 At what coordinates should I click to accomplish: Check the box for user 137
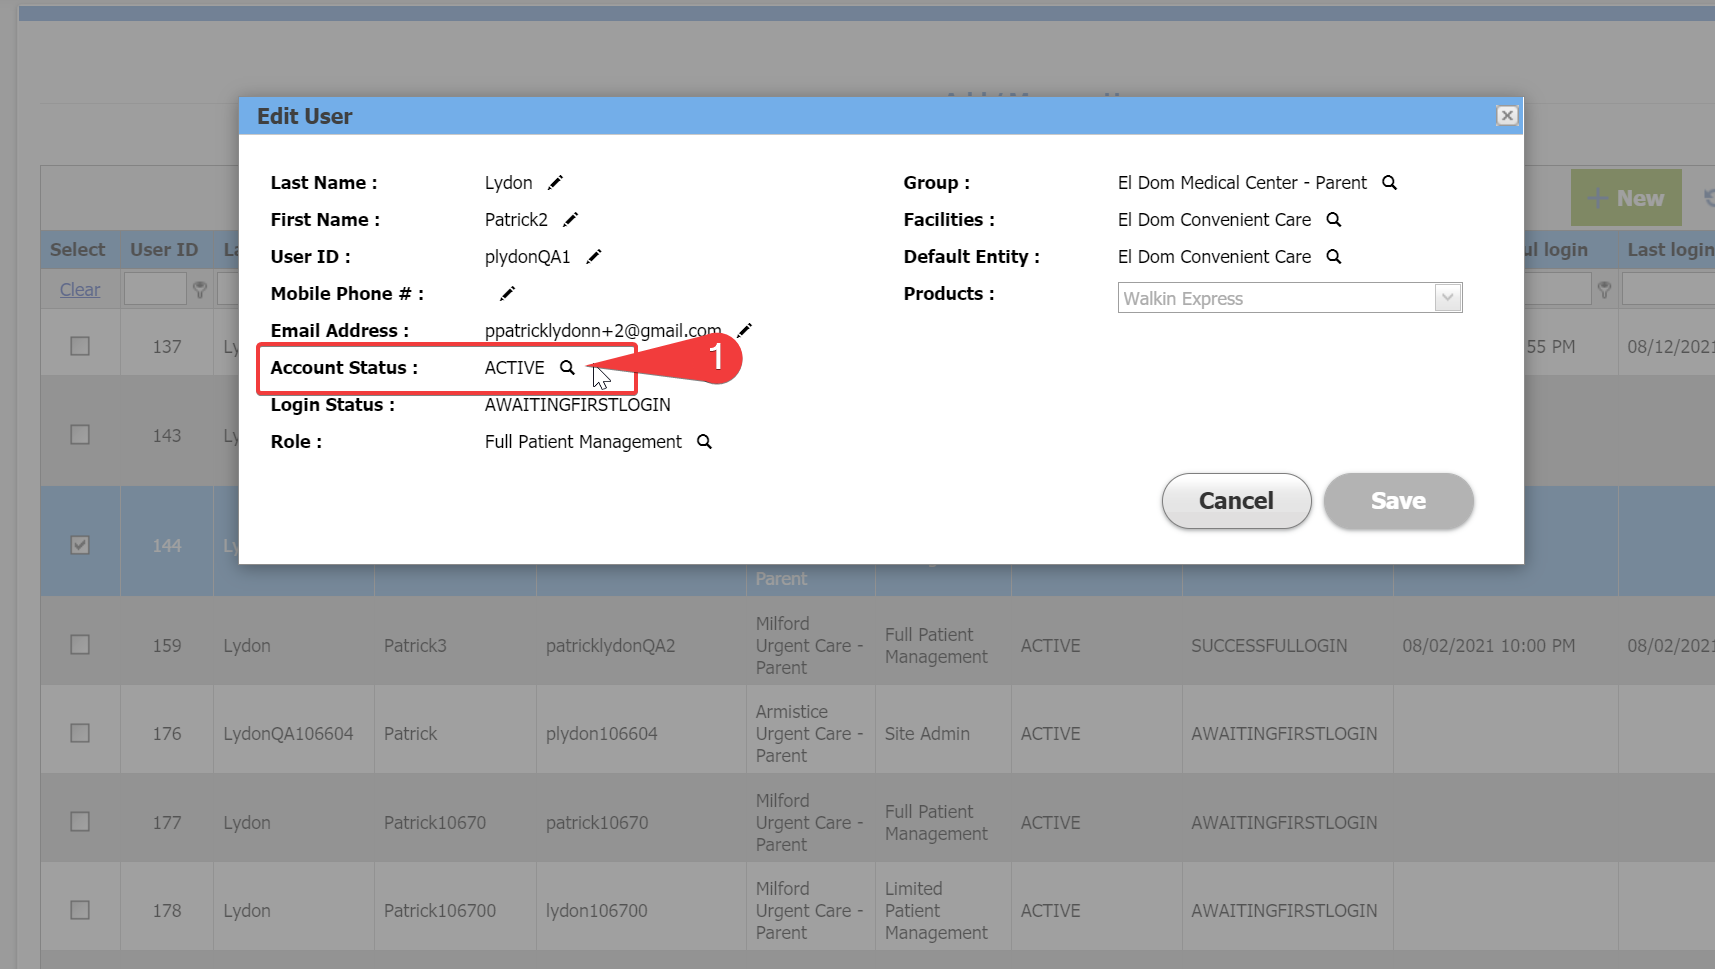[x=80, y=346]
